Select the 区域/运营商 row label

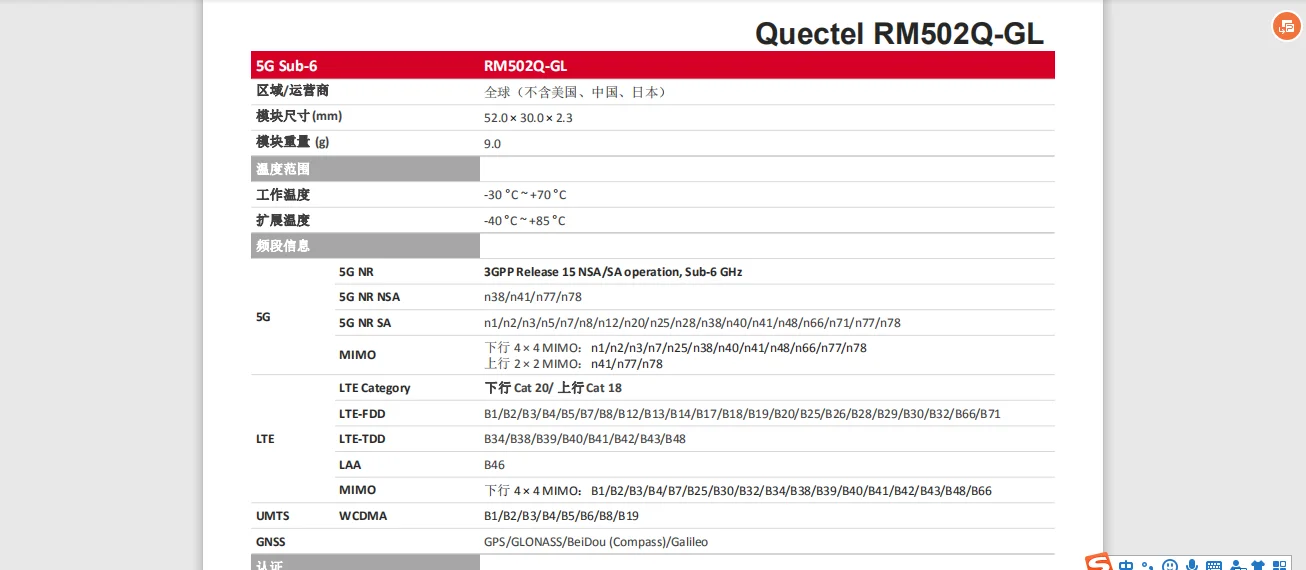click(x=292, y=91)
